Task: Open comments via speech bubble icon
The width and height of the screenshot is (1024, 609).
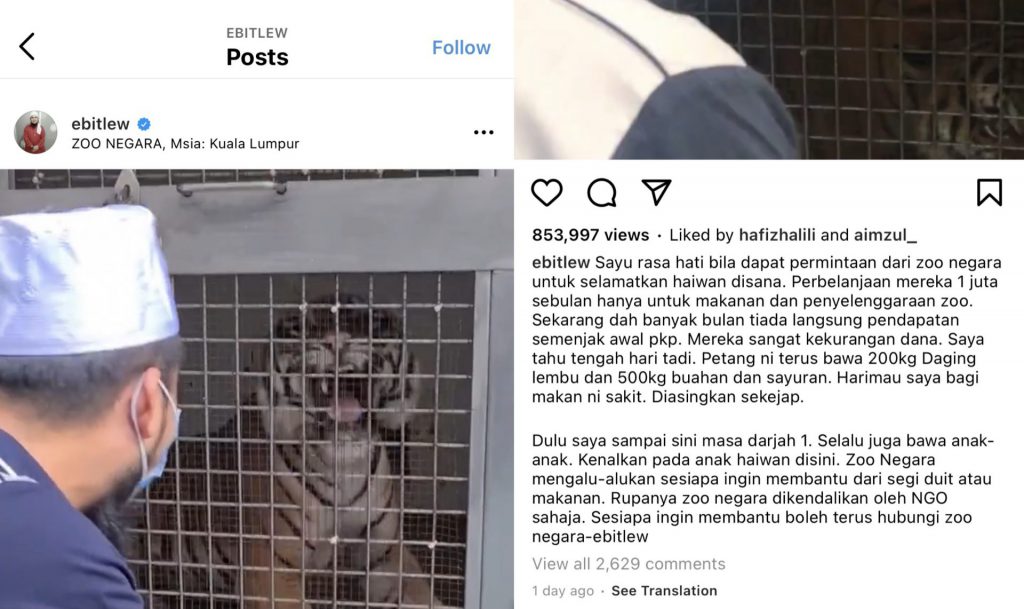Action: click(601, 193)
